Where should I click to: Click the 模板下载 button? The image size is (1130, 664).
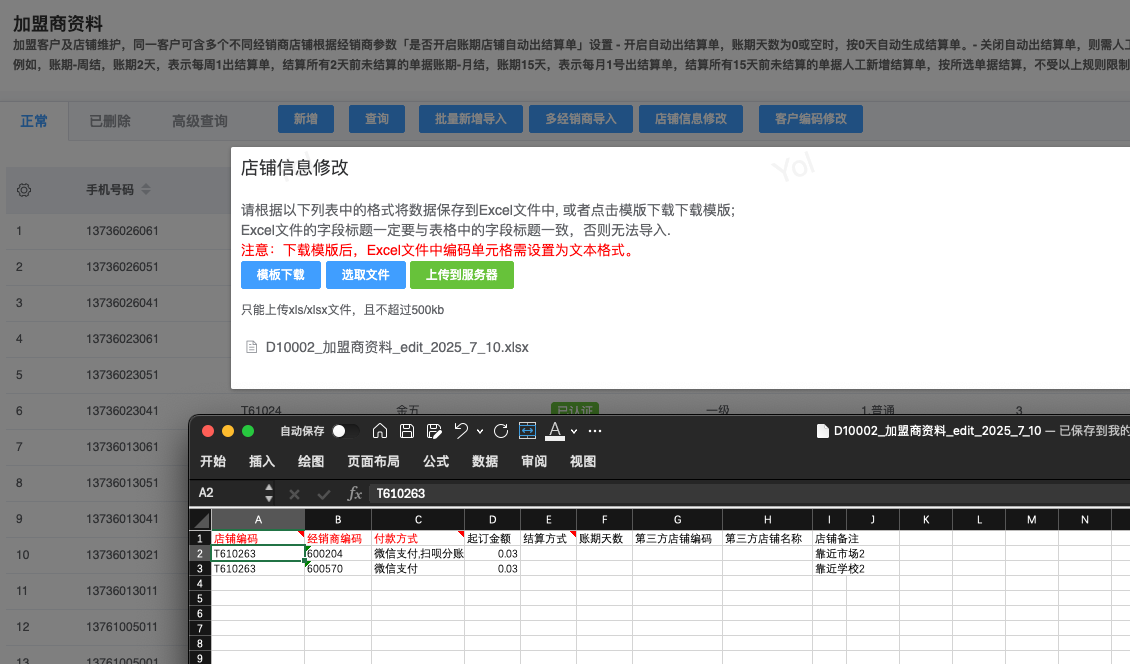click(280, 275)
